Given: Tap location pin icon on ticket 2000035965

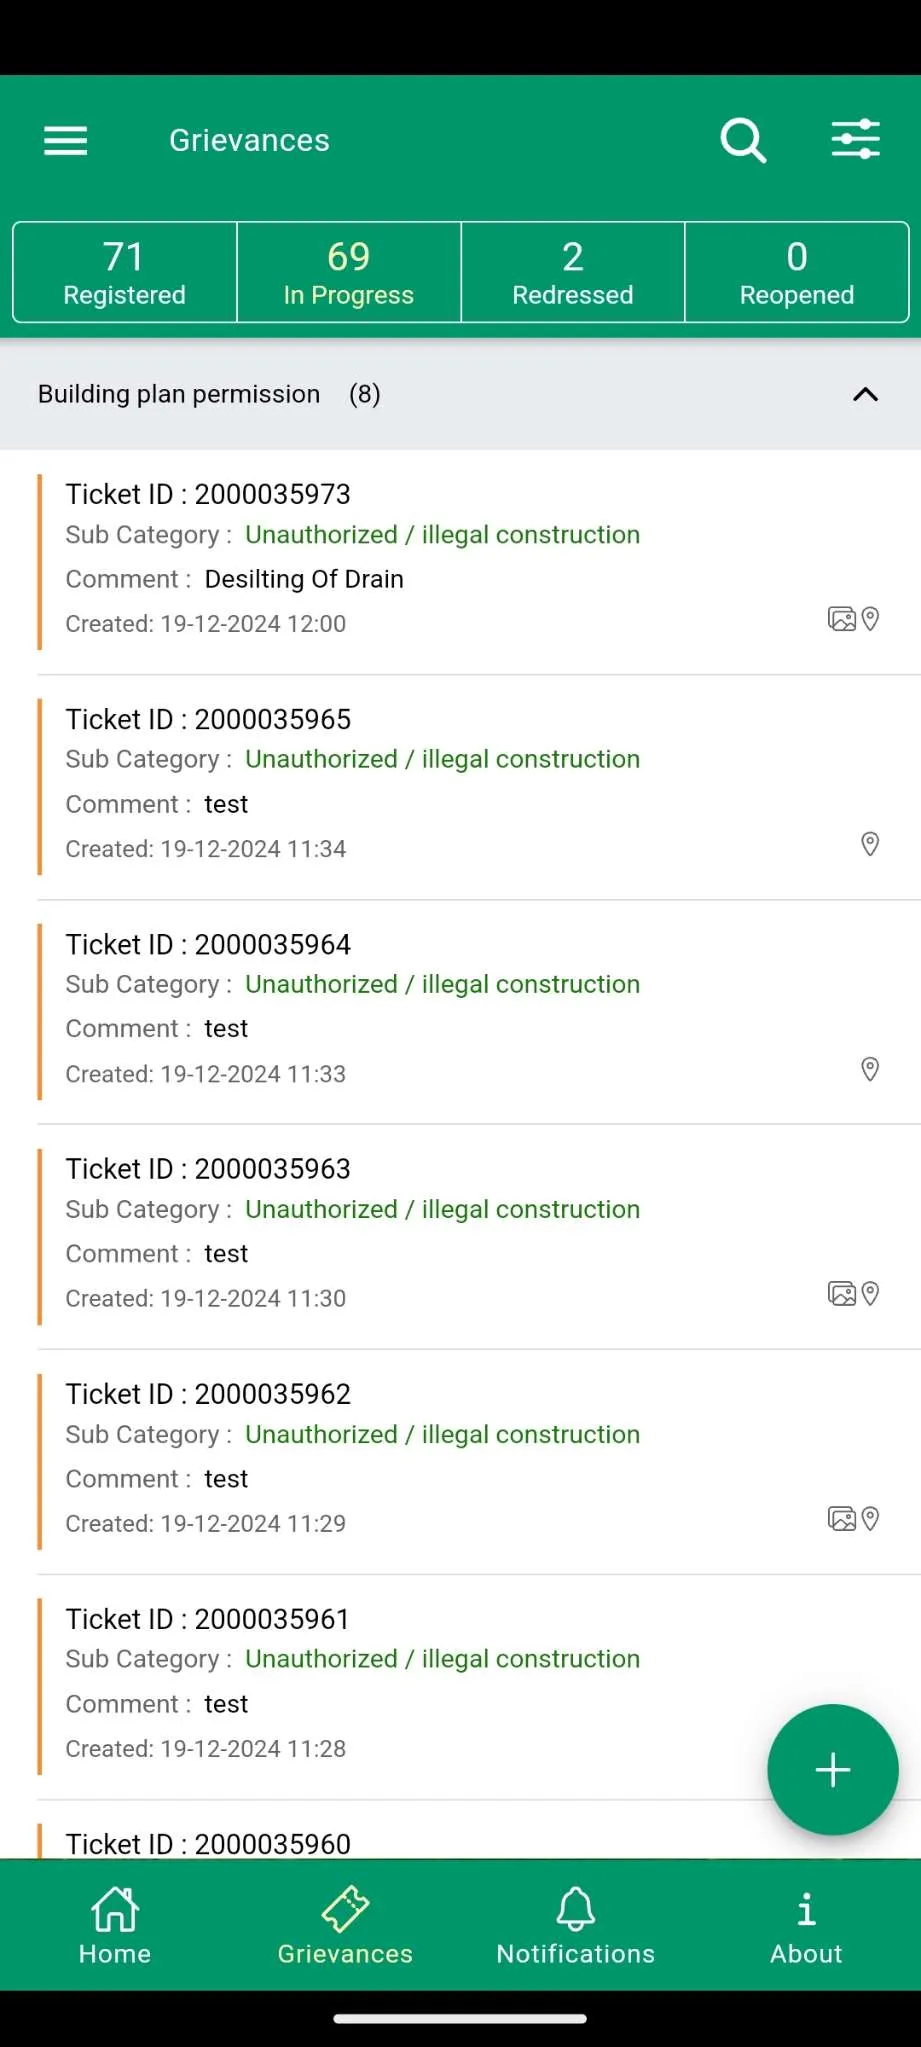Looking at the screenshot, I should coord(870,844).
